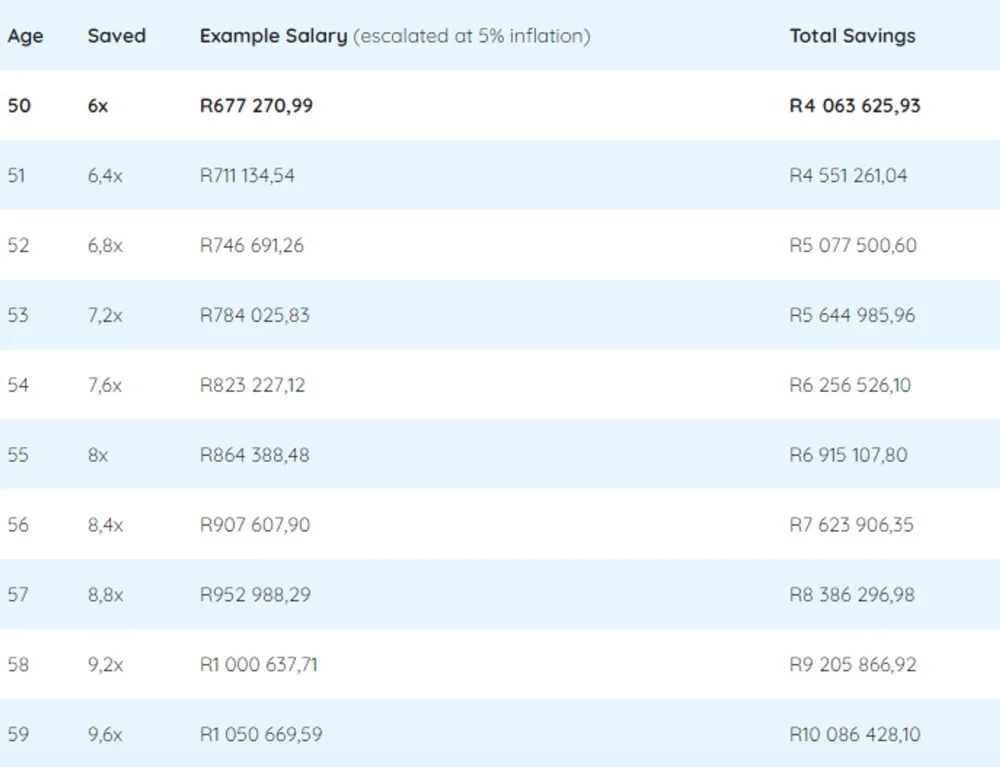This screenshot has height=767, width=1000.
Task: Select the age 58 cell
Action: pyautogui.click(x=18, y=664)
